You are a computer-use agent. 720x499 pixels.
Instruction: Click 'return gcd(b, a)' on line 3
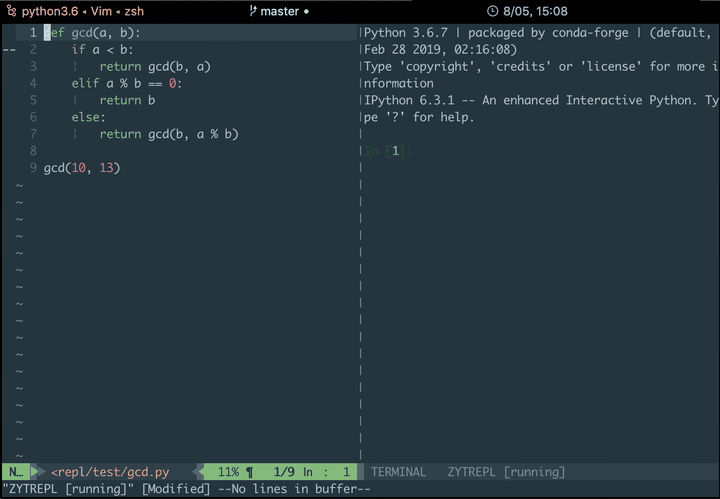pos(155,67)
